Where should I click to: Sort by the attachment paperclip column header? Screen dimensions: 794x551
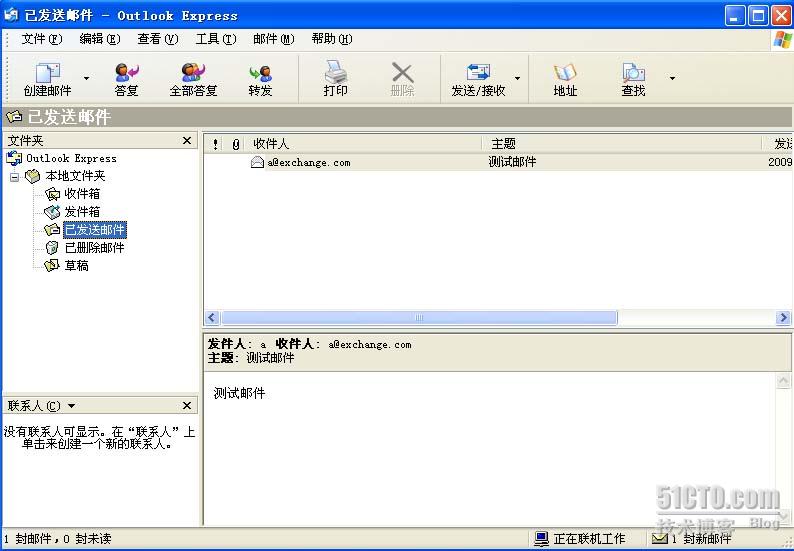pyautogui.click(x=235, y=144)
